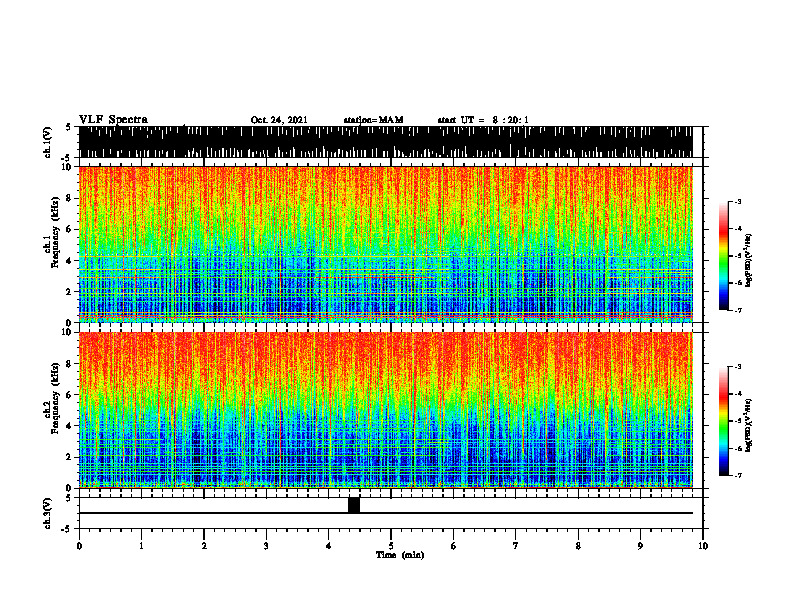Image resolution: width=792 pixels, height=612 pixels.
Task: Click the black pulse marker in ch.3 trace
Action: point(354,505)
